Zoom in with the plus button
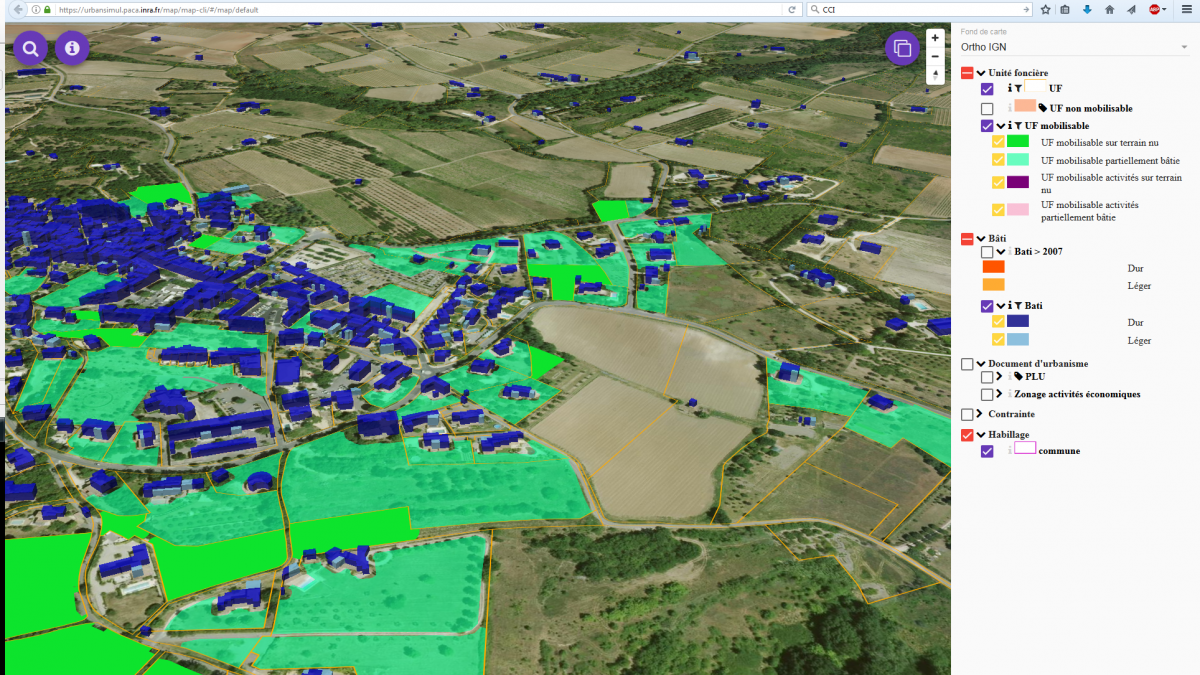Screen dimensions: 1200x675 point(935,38)
